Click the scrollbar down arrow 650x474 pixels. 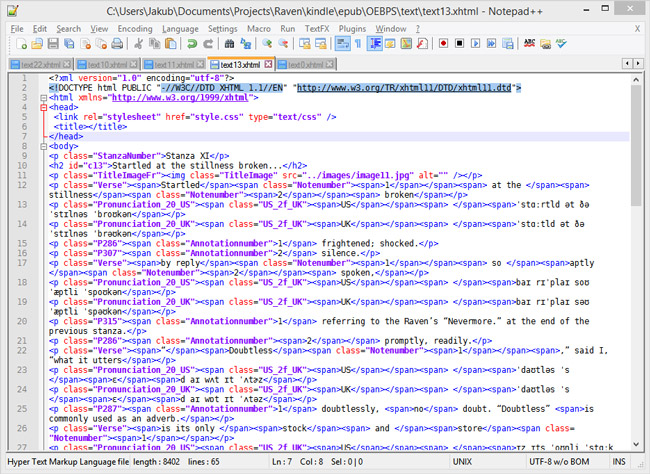pos(636,445)
